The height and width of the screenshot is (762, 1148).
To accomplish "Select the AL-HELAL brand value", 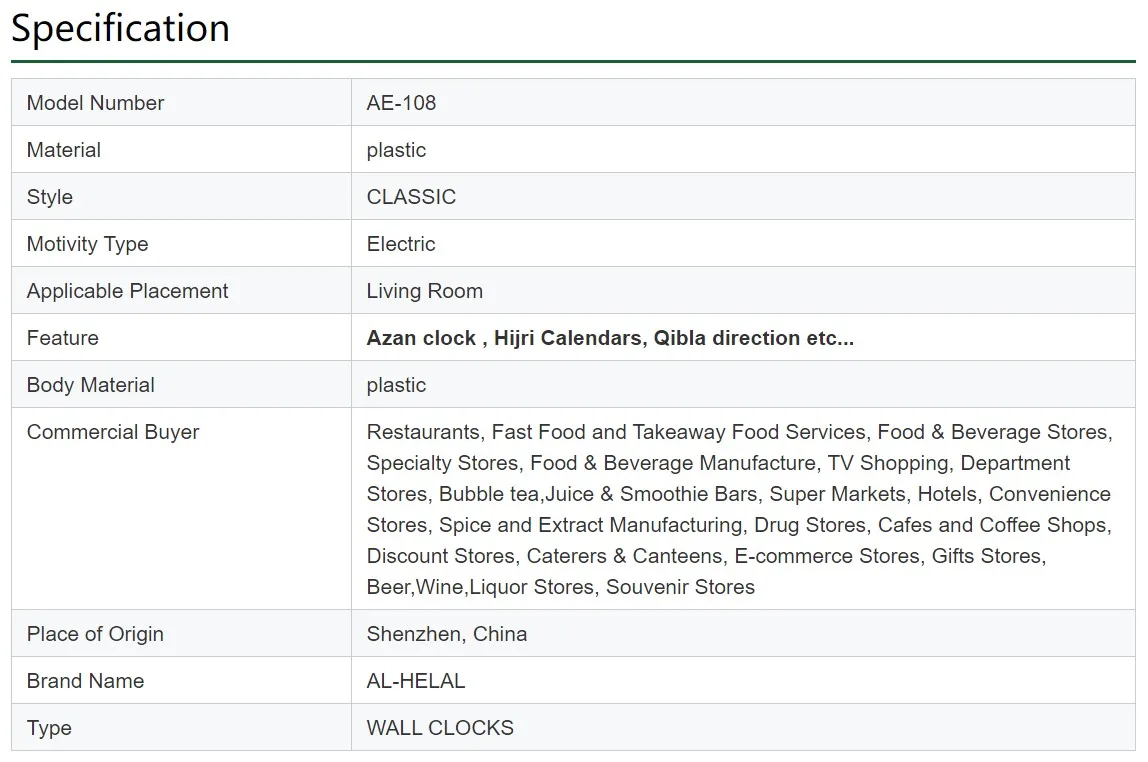I will tap(416, 681).
